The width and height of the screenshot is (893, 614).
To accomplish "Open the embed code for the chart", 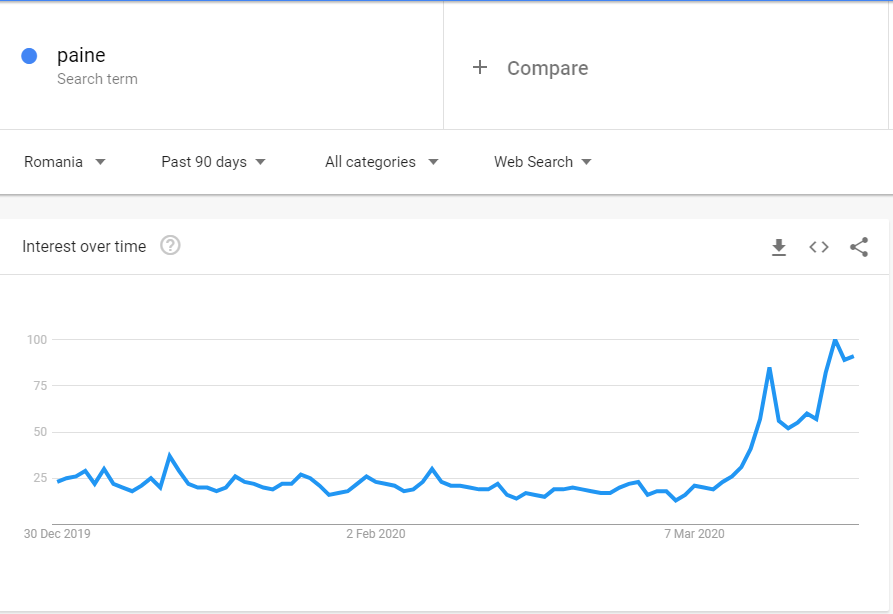I will click(x=819, y=247).
